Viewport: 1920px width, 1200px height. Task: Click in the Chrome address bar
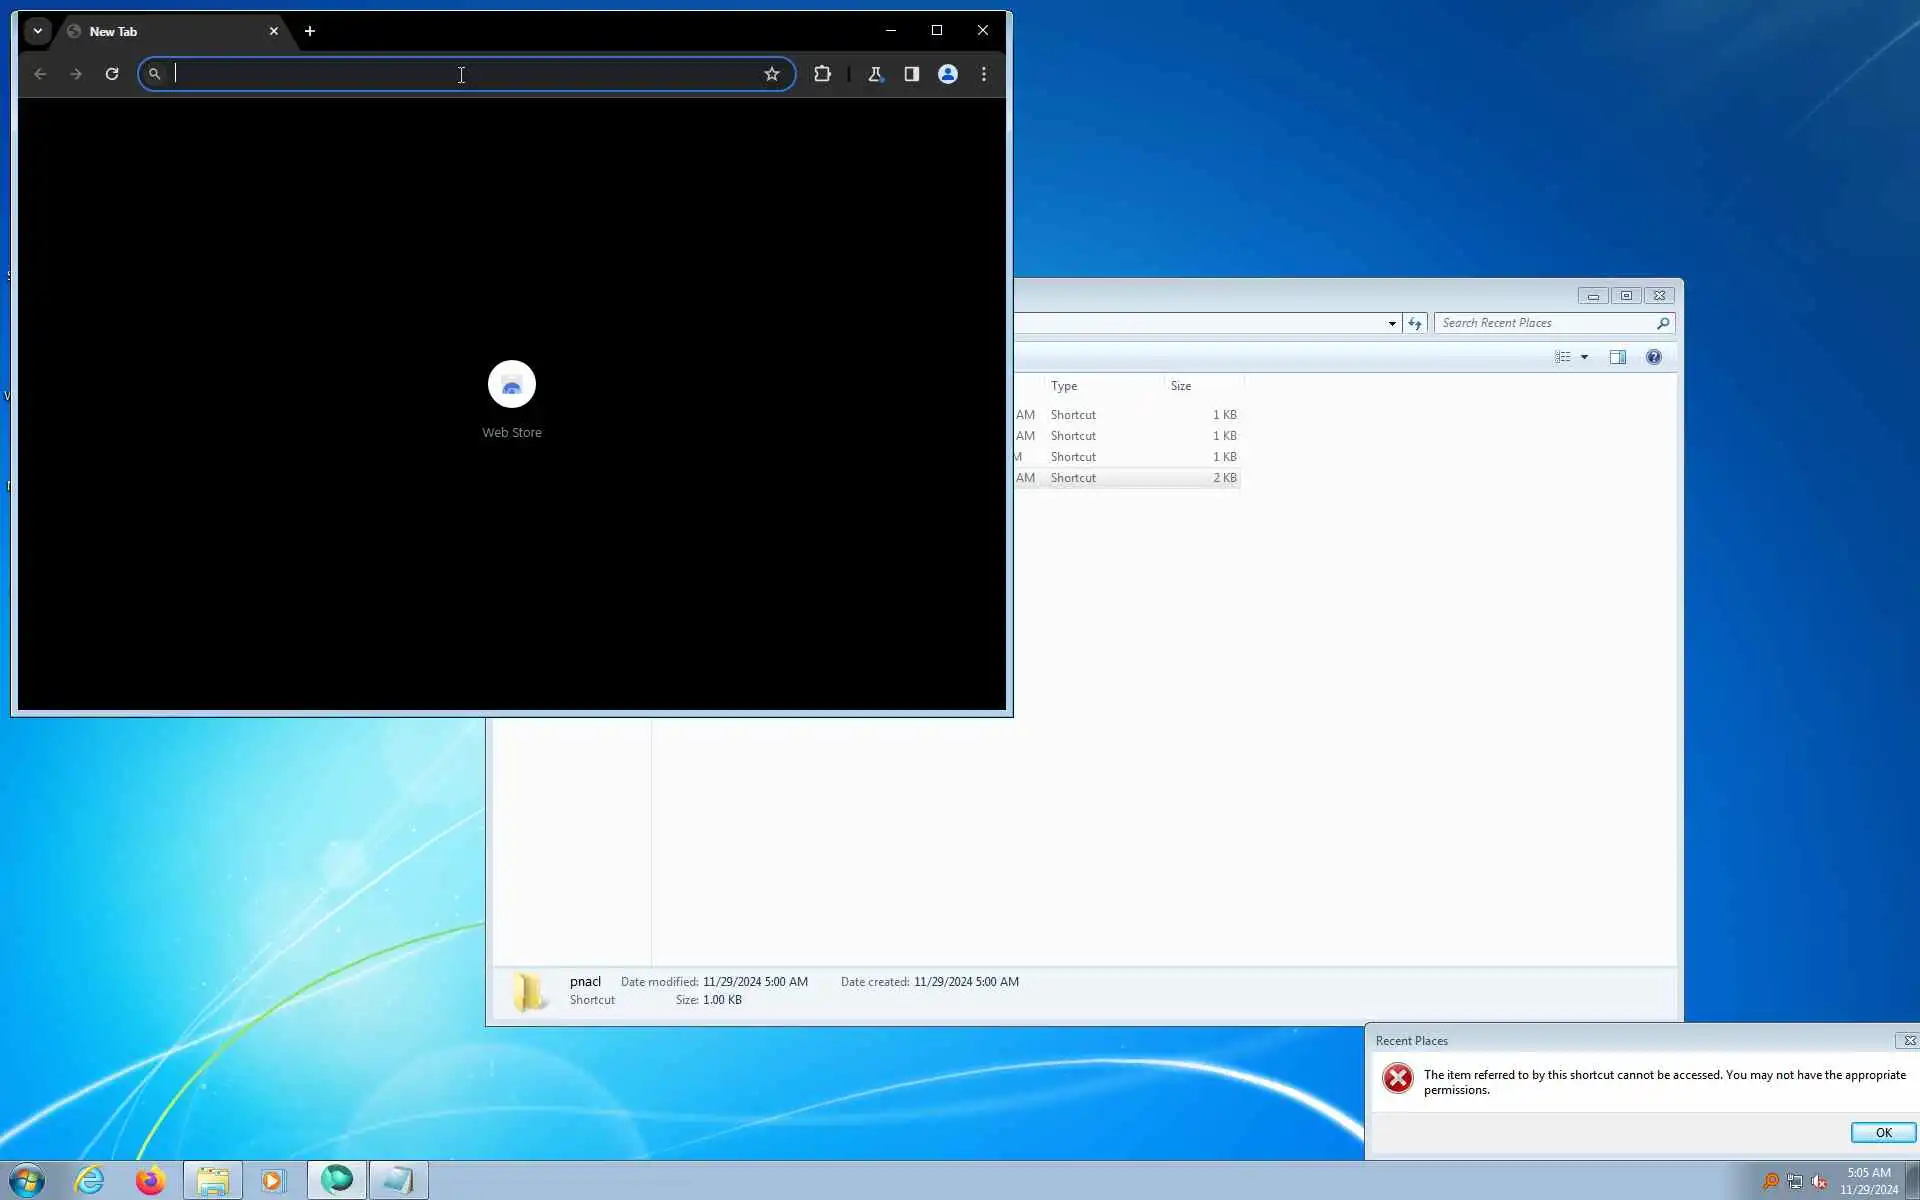pyautogui.click(x=460, y=74)
